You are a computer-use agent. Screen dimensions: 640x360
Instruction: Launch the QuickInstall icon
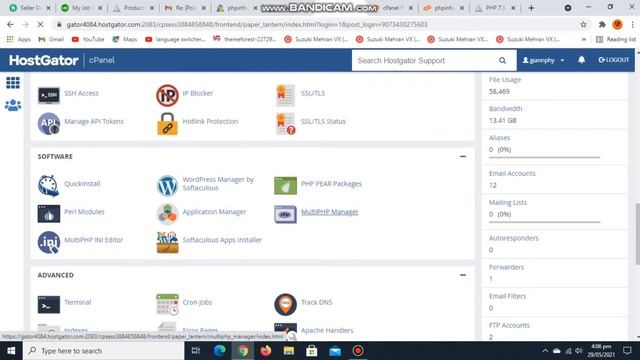[49, 186]
